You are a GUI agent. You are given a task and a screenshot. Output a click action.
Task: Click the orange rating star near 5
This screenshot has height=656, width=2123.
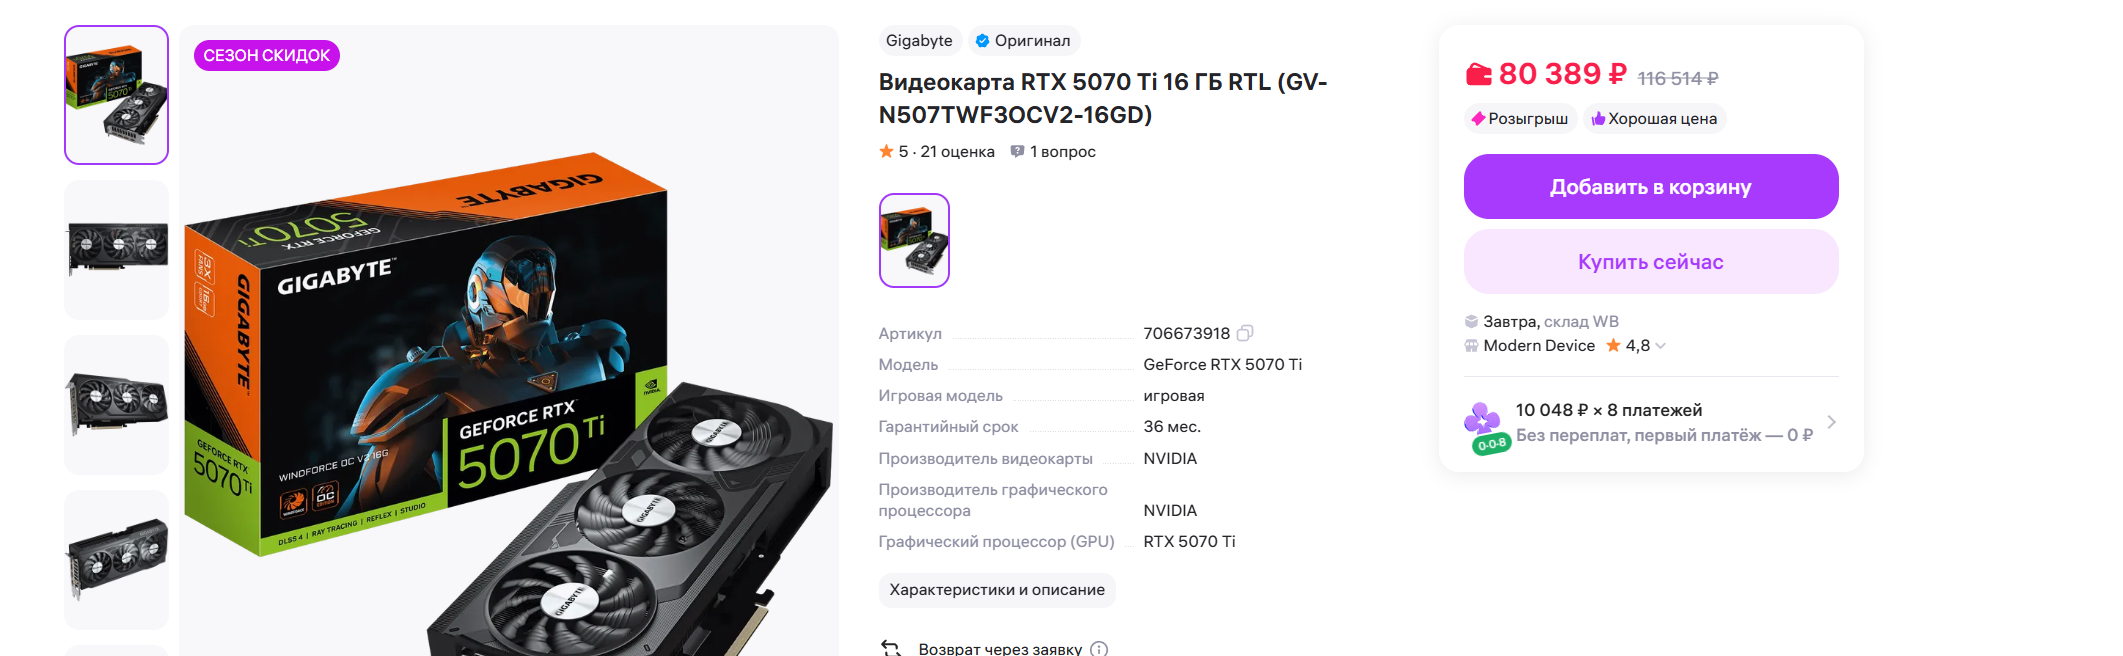point(886,152)
